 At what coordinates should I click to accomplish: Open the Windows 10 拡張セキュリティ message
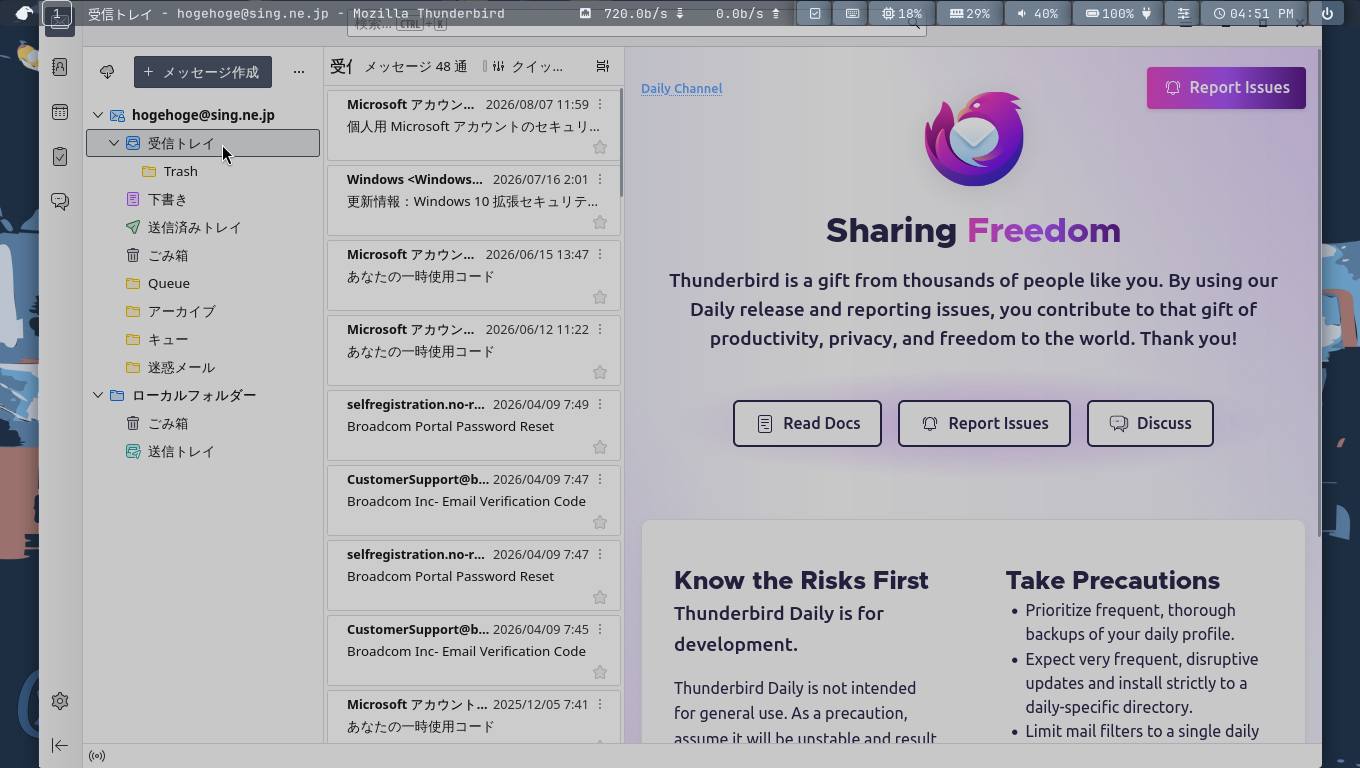[x=473, y=200]
